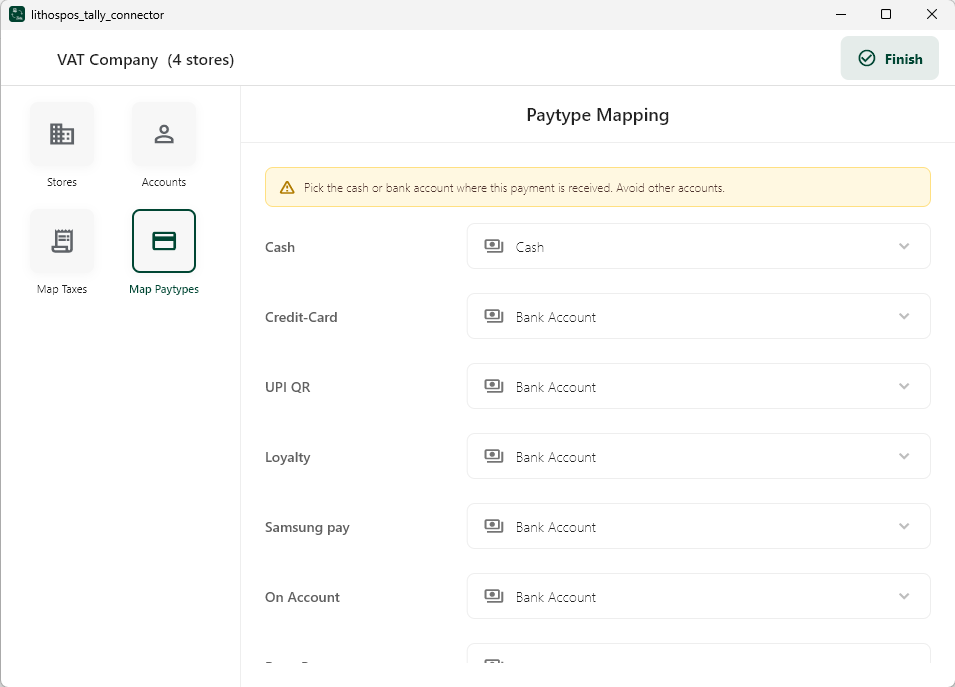The width and height of the screenshot is (955, 687).
Task: Click the money icon in Loyalty row
Action: (x=493, y=456)
